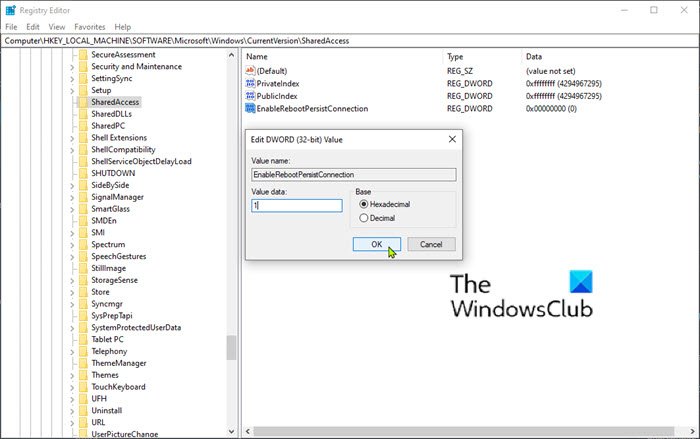Click the tree pane scroll down arrow
This screenshot has height=439, width=700.
(231, 431)
